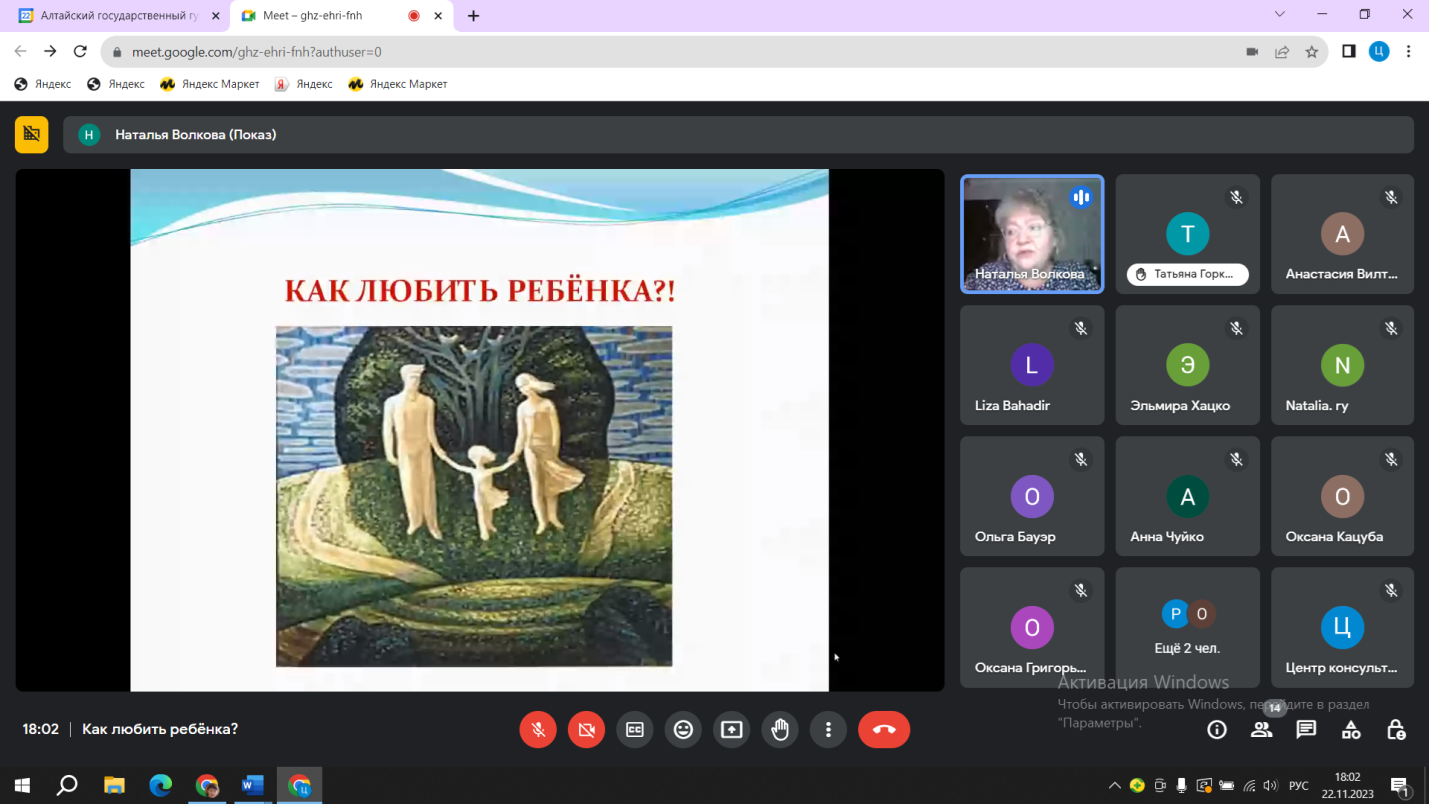Close the Алтайский государственный tab
1429x804 pixels.
(x=216, y=16)
